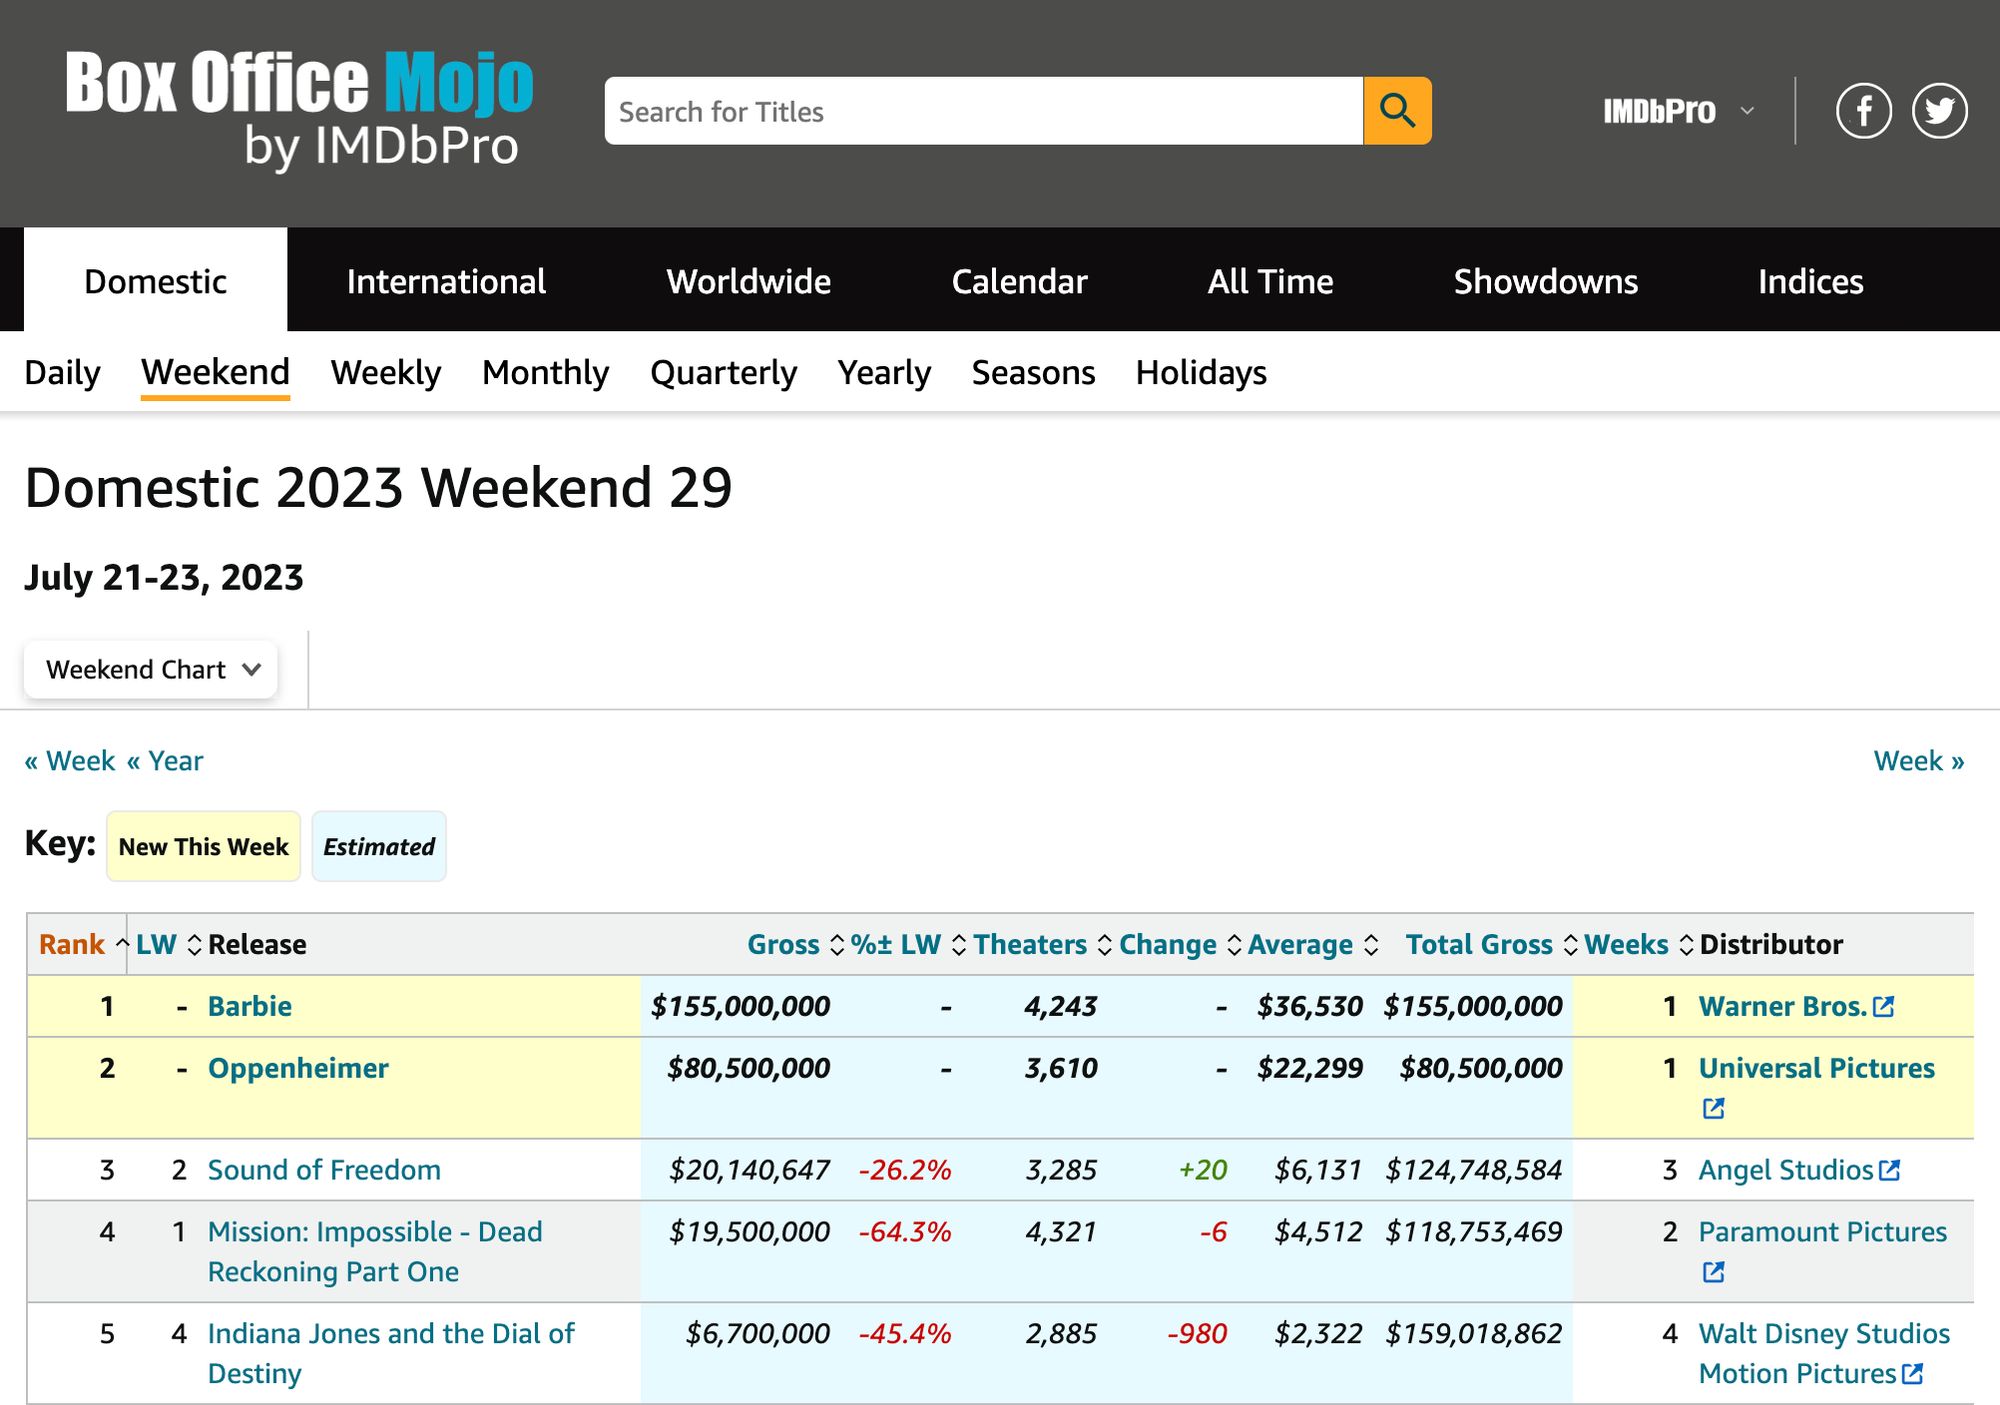The image size is (2000, 1405).
Task: Open the Weekend Chart dropdown
Action: click(151, 670)
